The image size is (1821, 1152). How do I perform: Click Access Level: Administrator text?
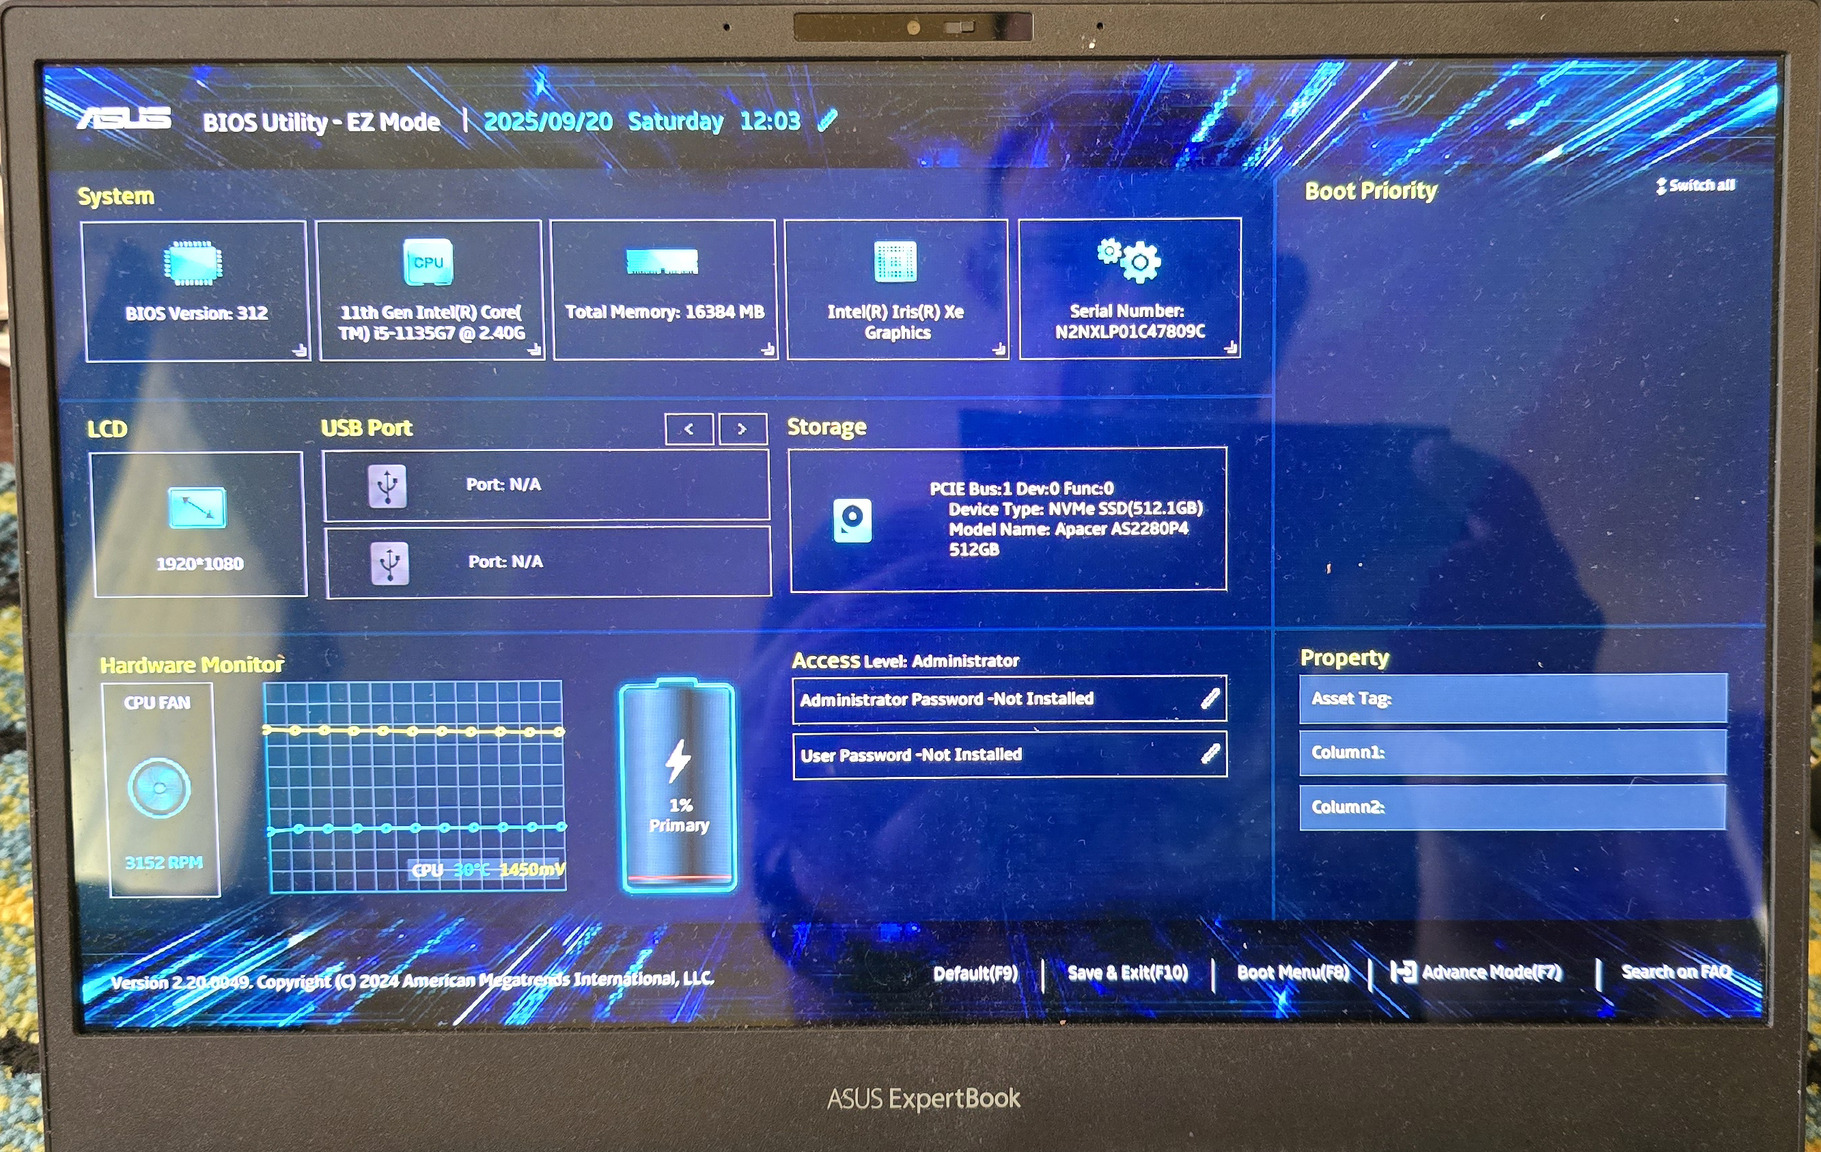905,661
